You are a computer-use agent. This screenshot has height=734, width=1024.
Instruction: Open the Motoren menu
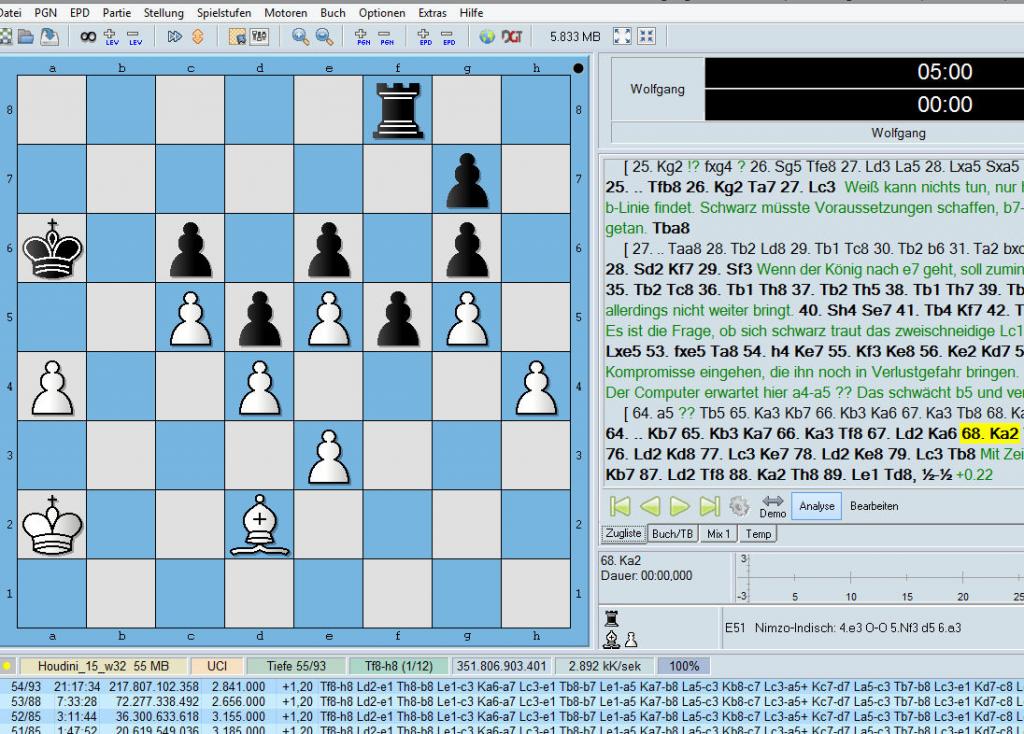coord(286,13)
